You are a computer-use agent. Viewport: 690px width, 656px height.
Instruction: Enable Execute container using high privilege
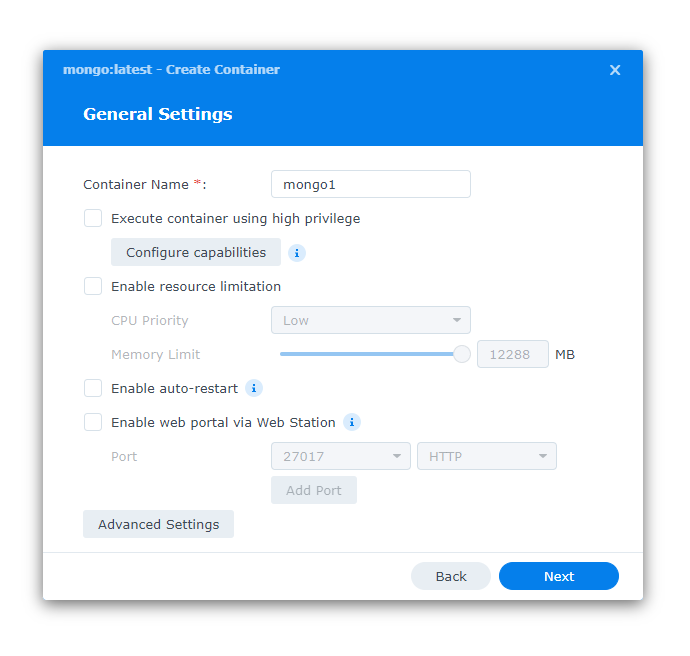coord(93,218)
